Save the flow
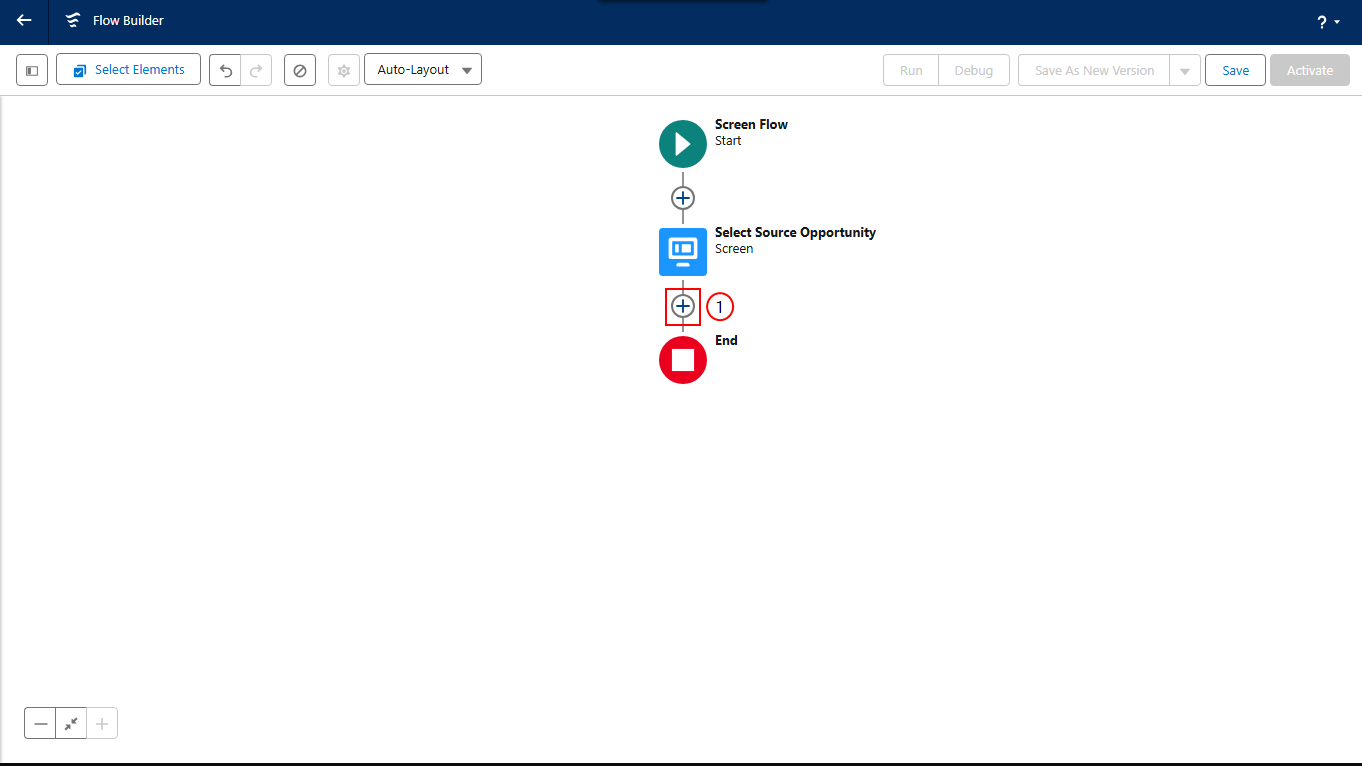 click(1235, 70)
